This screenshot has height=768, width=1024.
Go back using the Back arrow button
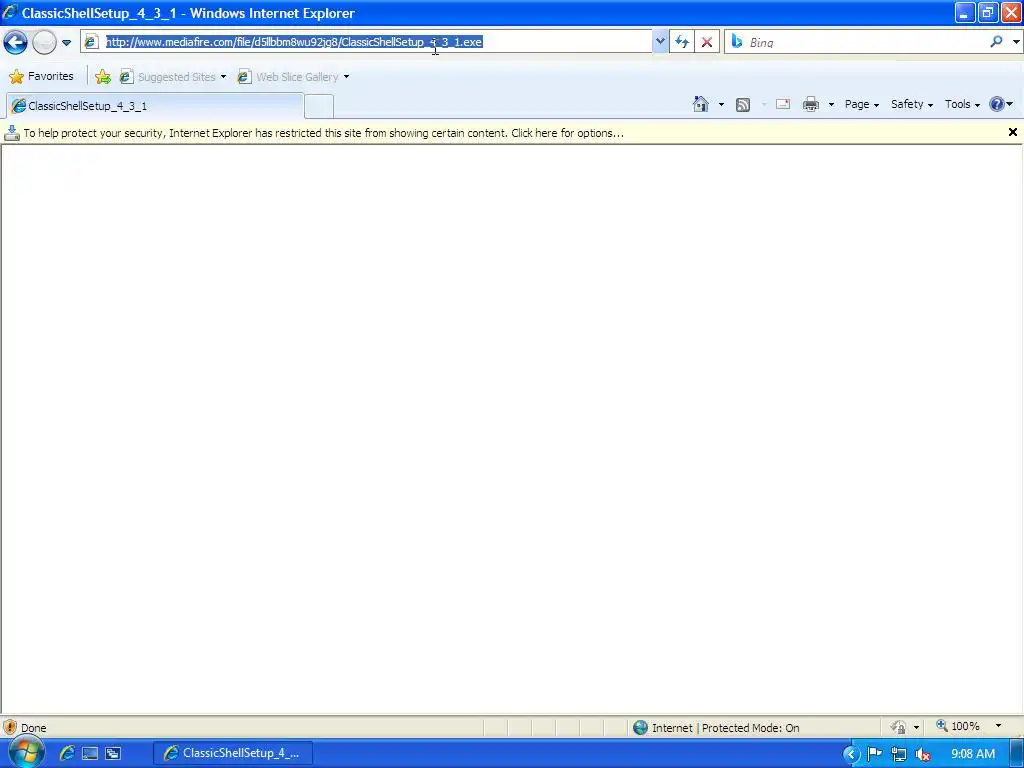click(16, 42)
